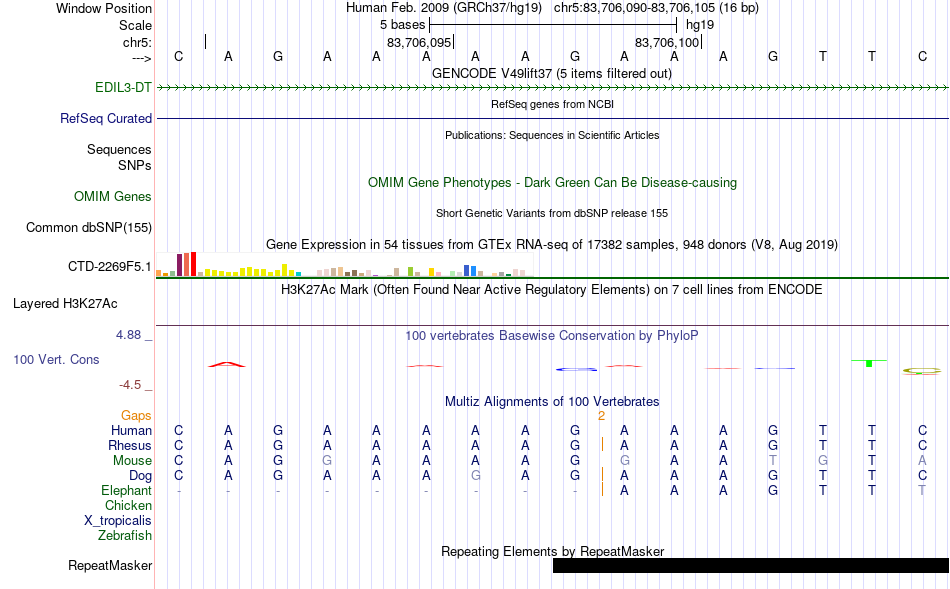Click the 83,706,095 ruler coordinate

[x=419, y=42]
